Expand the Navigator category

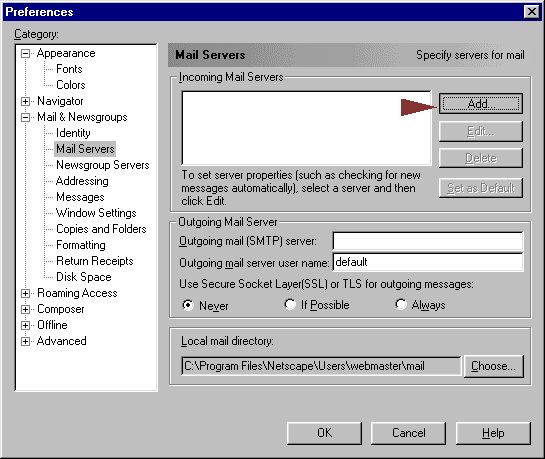pos(25,101)
